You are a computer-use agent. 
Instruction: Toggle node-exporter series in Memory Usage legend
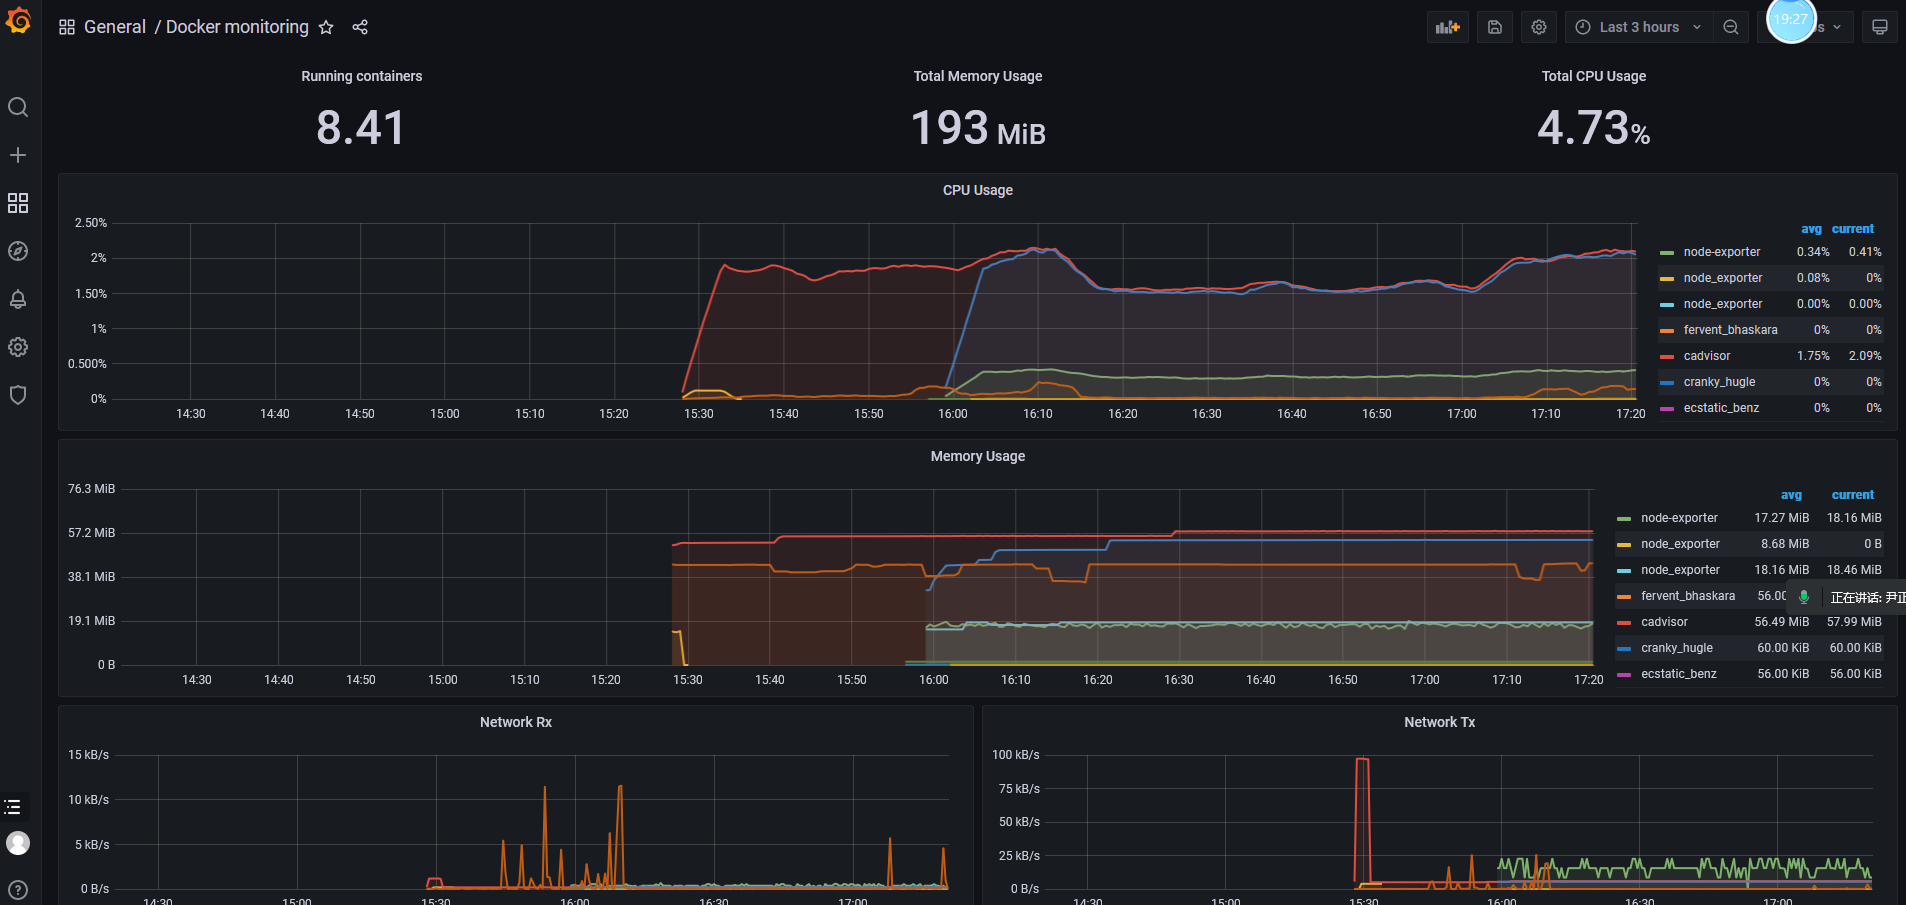[1679, 518]
